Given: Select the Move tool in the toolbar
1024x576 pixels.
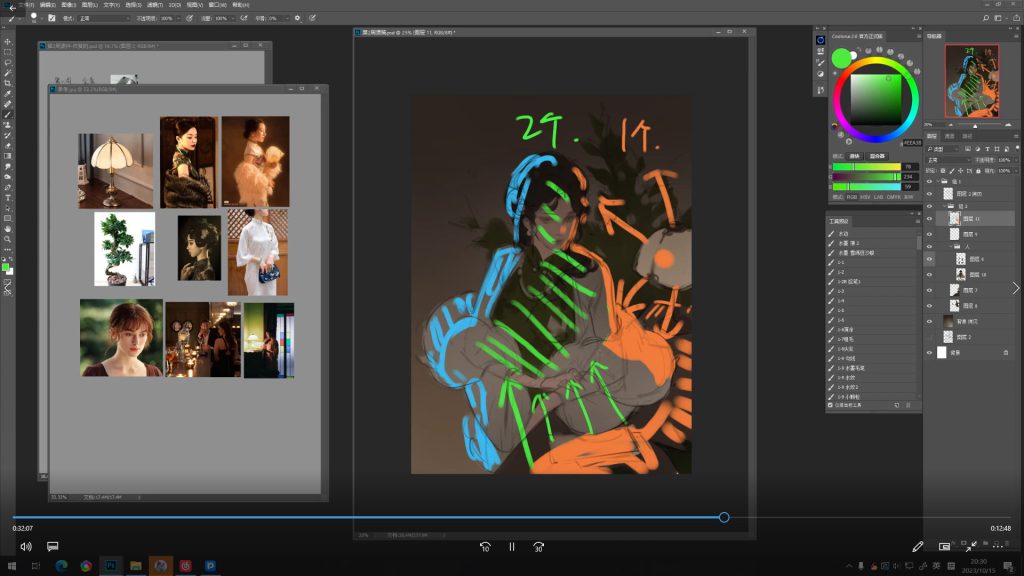Looking at the screenshot, I should [x=8, y=41].
